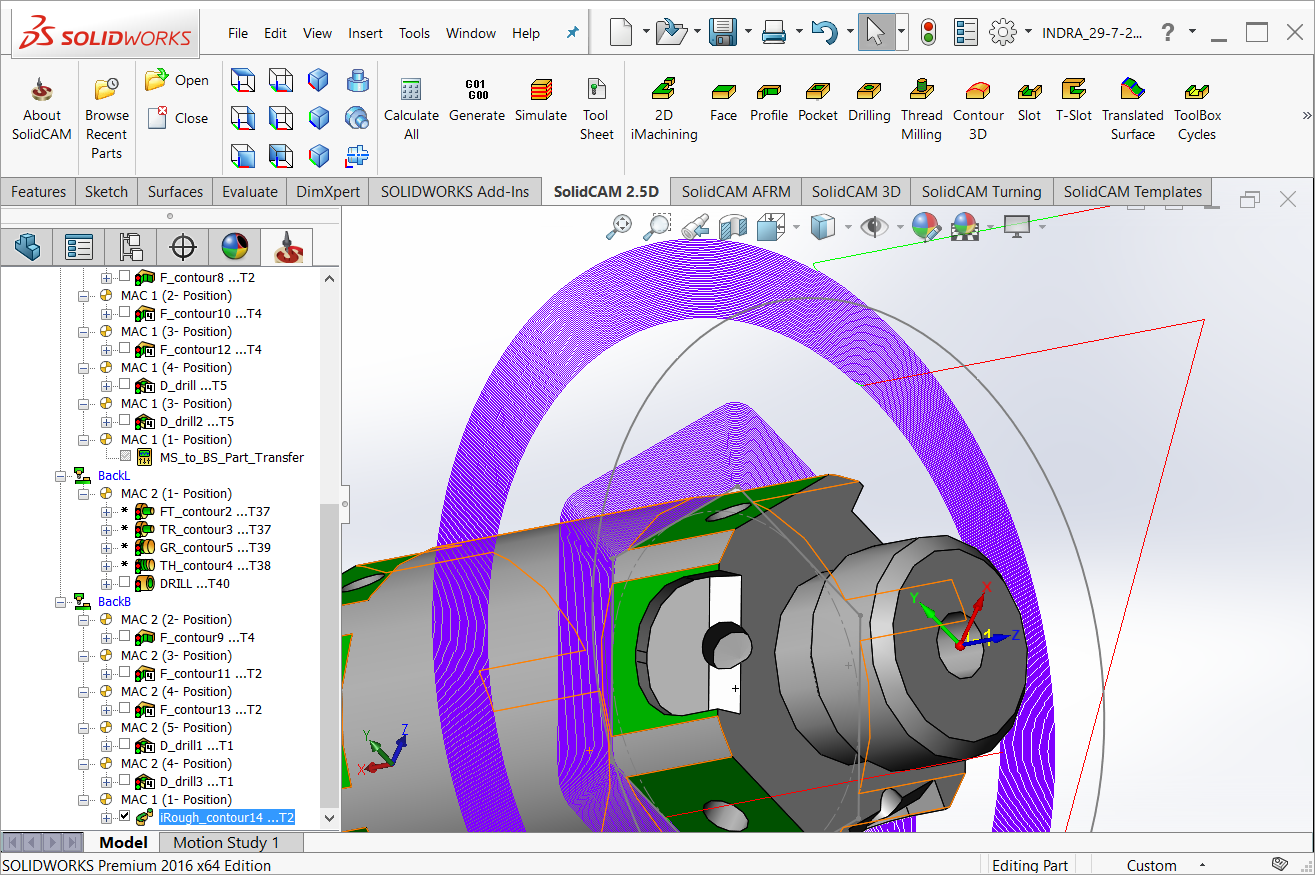
Task: Open the Tools menu
Action: pyautogui.click(x=414, y=33)
